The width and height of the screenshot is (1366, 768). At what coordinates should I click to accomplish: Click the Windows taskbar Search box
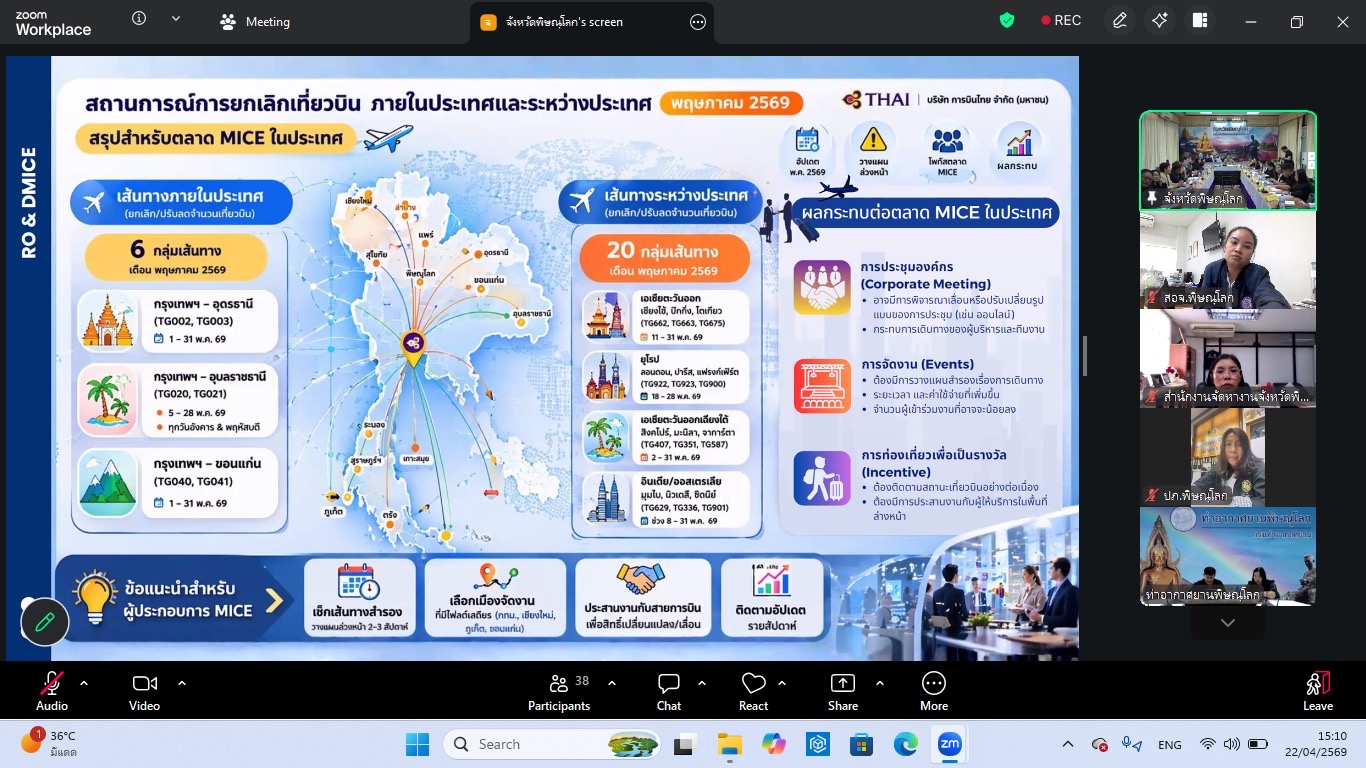point(553,744)
